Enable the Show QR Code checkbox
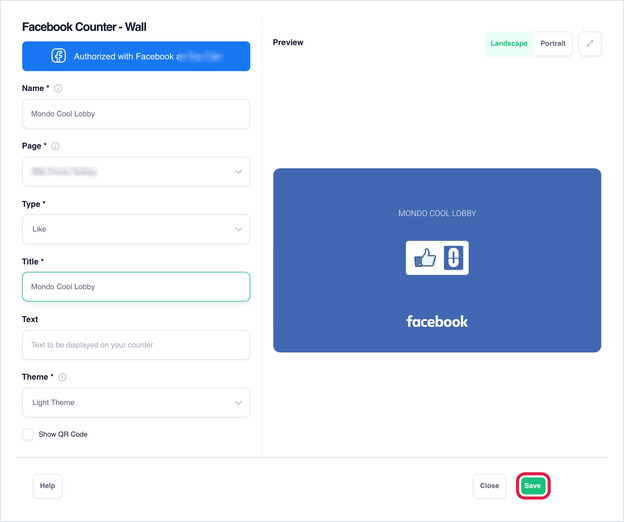Image resolution: width=624 pixels, height=522 pixels. click(x=28, y=434)
